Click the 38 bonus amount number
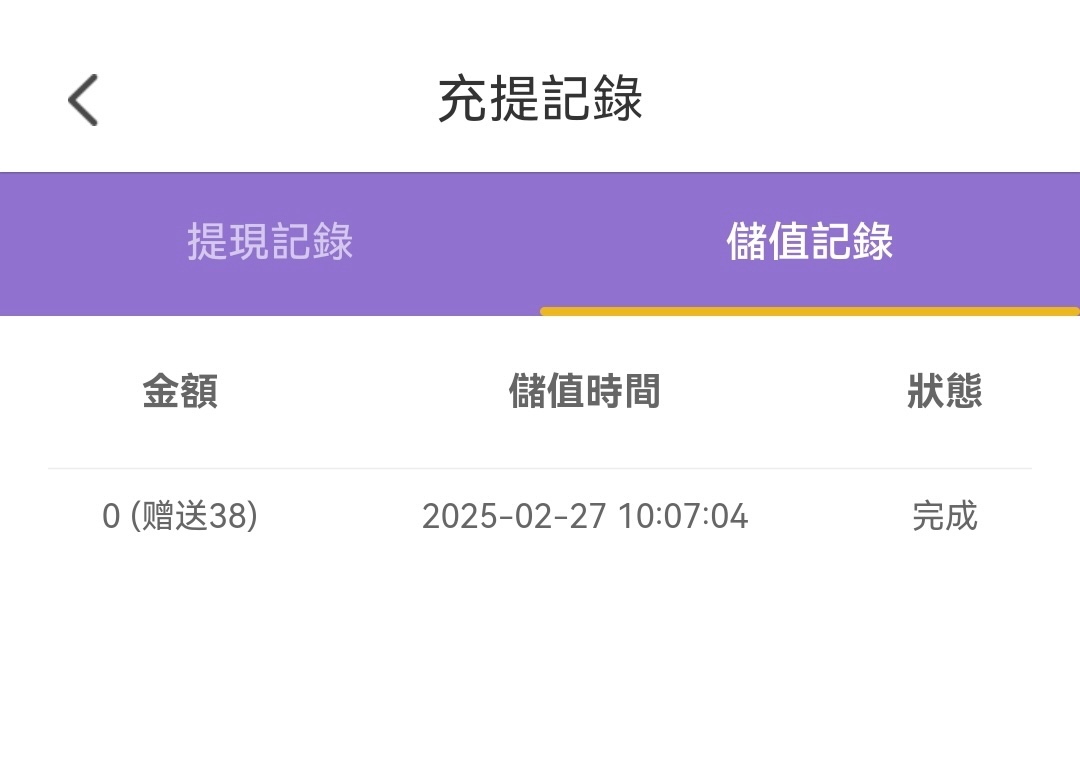The height and width of the screenshot is (776, 1080). pos(228,516)
